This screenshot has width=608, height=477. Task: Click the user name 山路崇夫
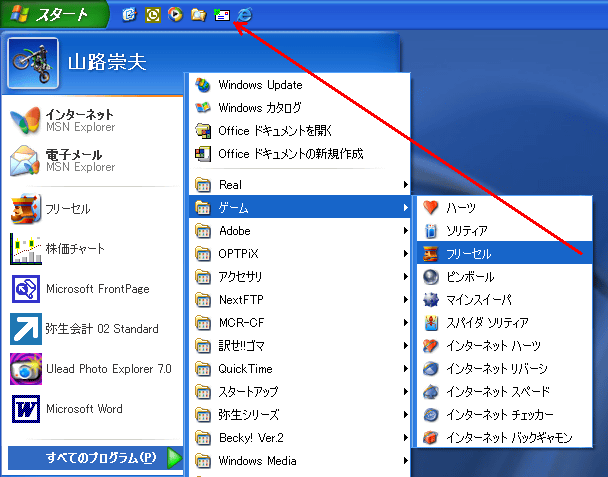tap(107, 62)
